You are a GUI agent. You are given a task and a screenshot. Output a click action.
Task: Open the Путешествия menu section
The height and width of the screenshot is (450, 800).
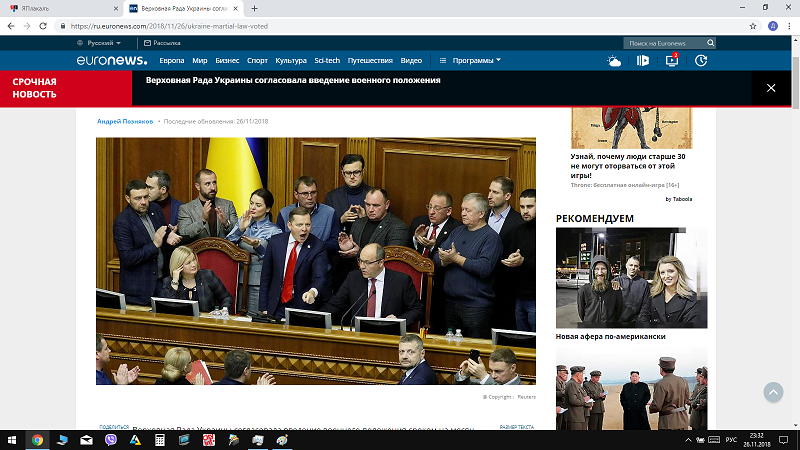click(x=370, y=61)
